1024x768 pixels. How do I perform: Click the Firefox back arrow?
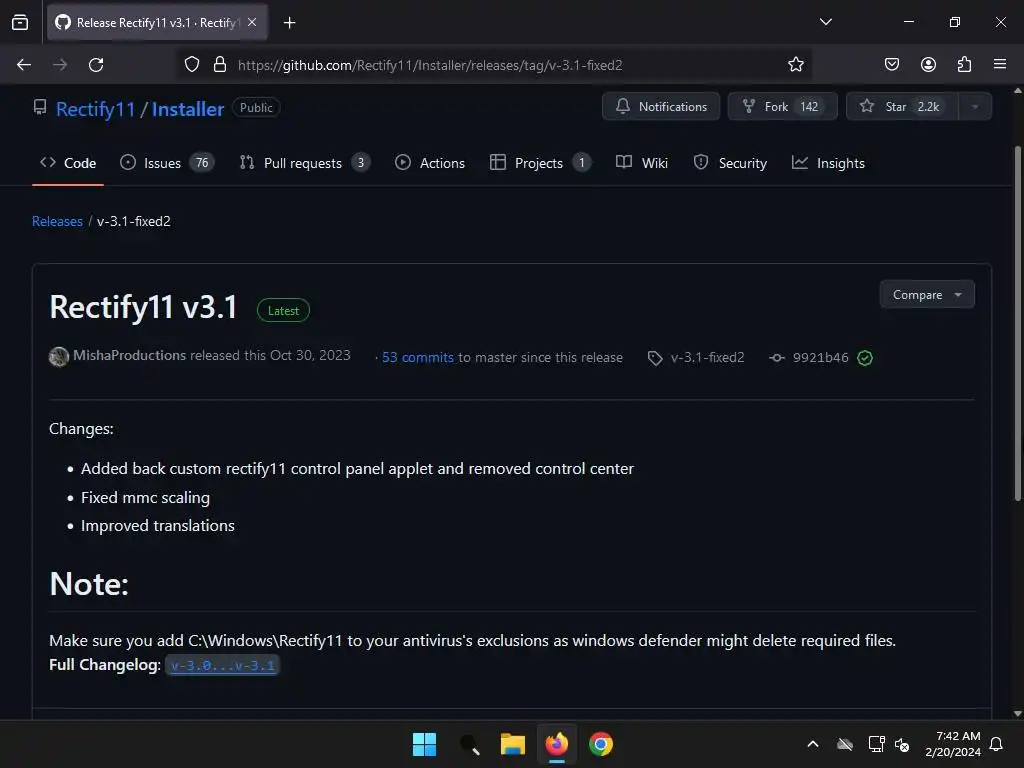24,65
